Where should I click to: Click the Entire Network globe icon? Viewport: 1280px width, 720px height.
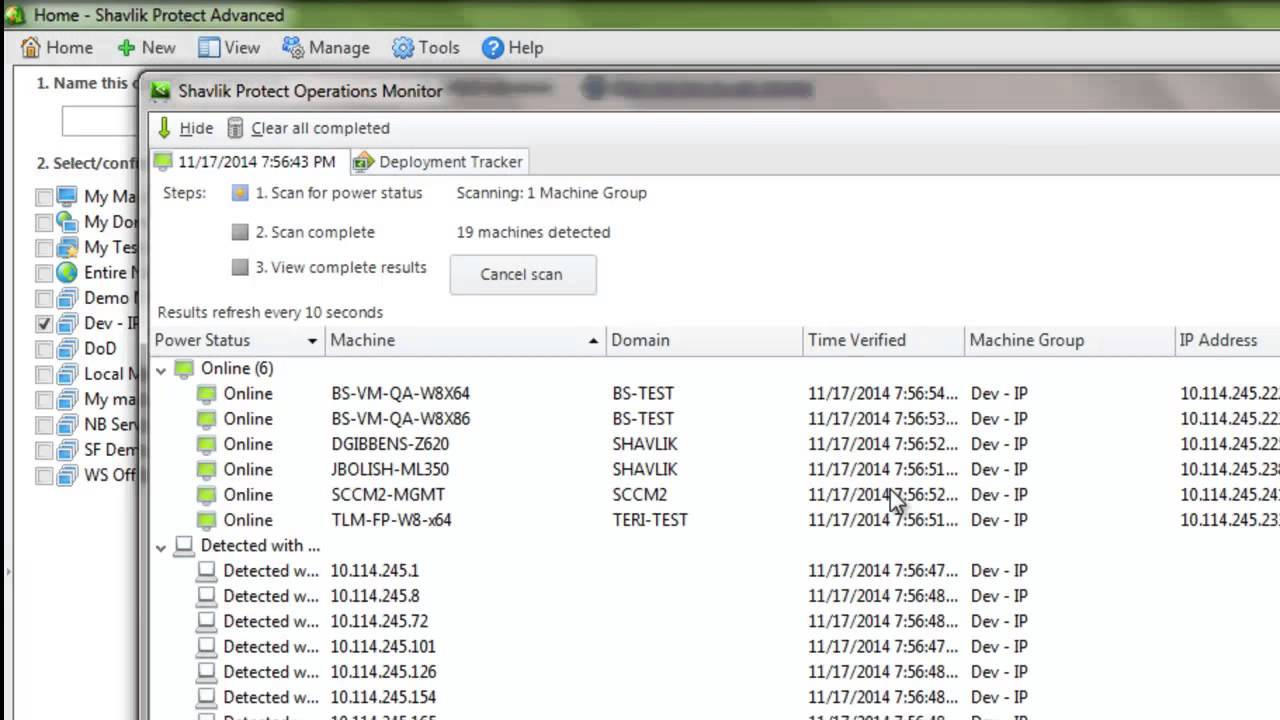click(67, 272)
